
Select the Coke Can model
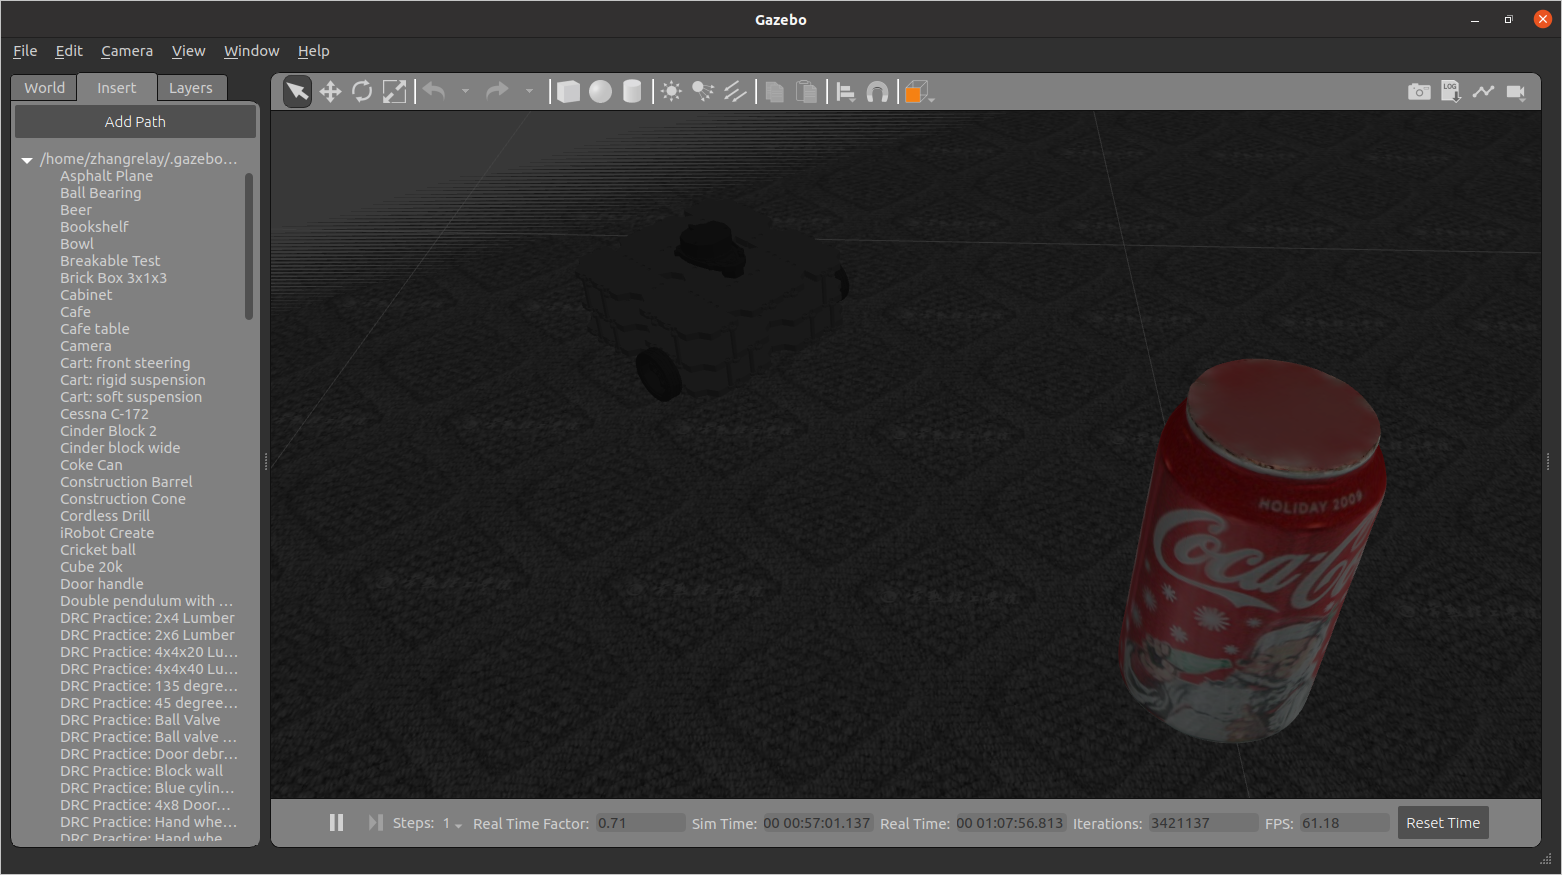[91, 465]
